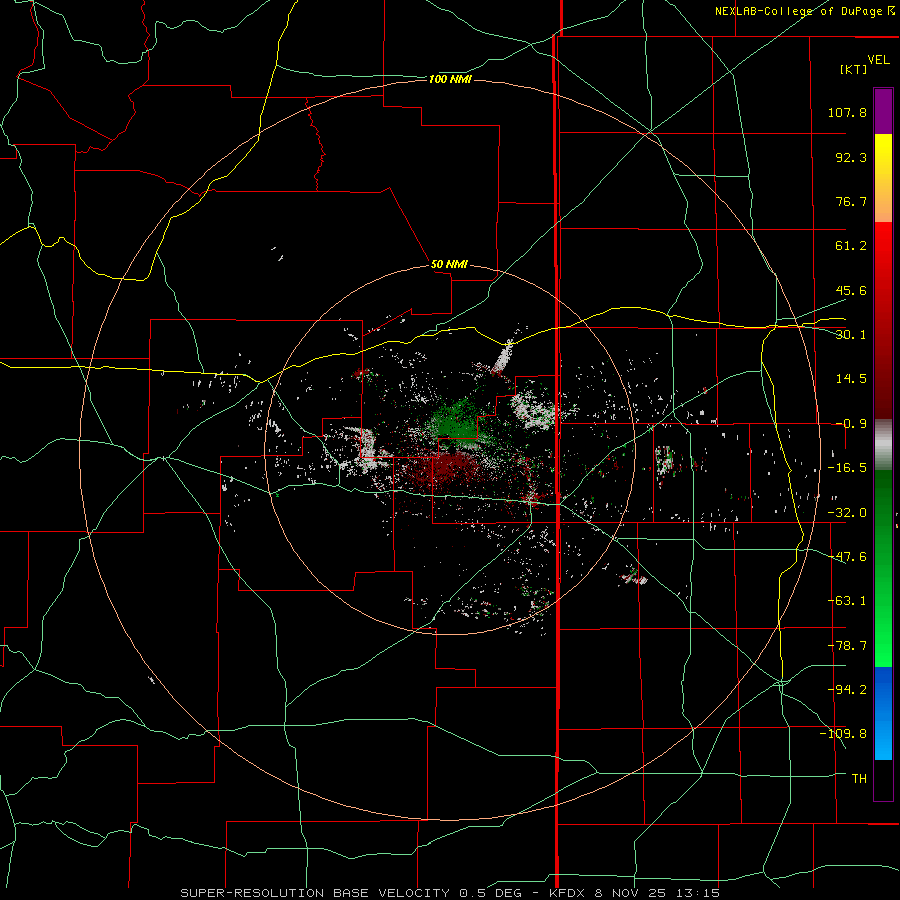The image size is (900, 900).
Task: Pick the purple segment of velocity color bar
Action: pyautogui.click(x=883, y=111)
